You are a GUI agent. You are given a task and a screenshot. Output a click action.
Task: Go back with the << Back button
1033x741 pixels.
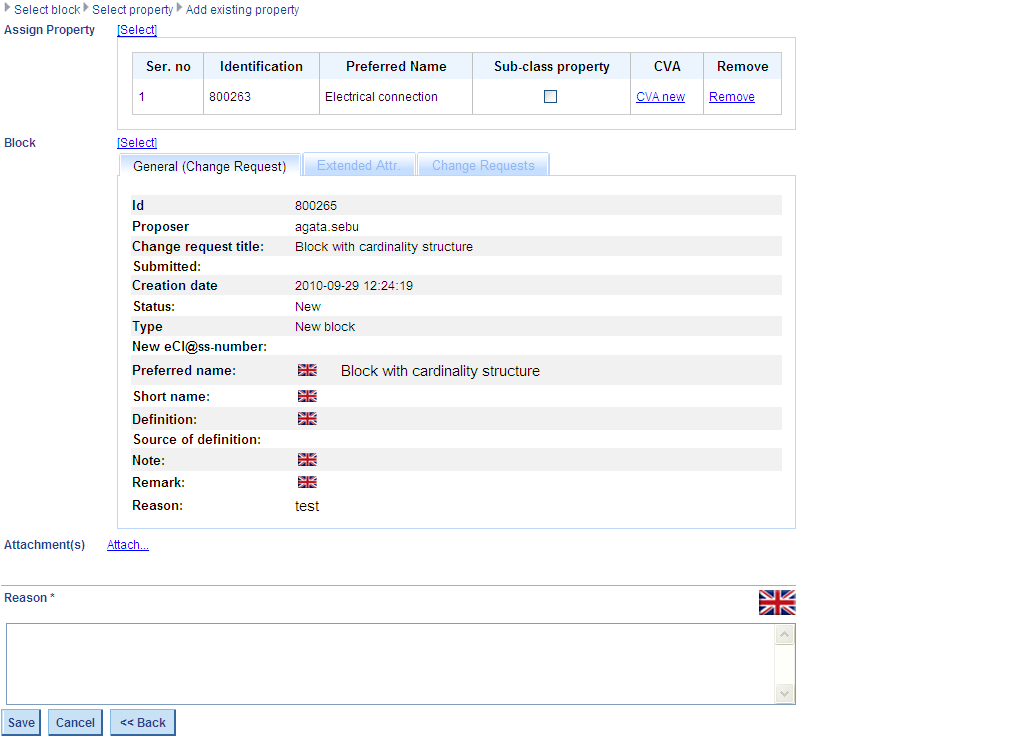pos(143,723)
